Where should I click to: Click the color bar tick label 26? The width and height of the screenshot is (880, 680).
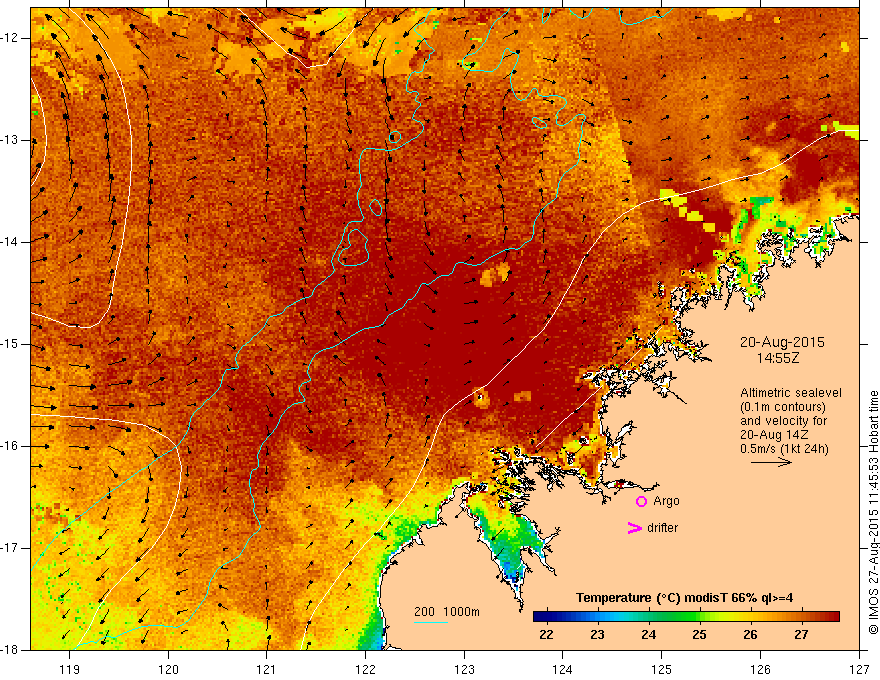750,635
